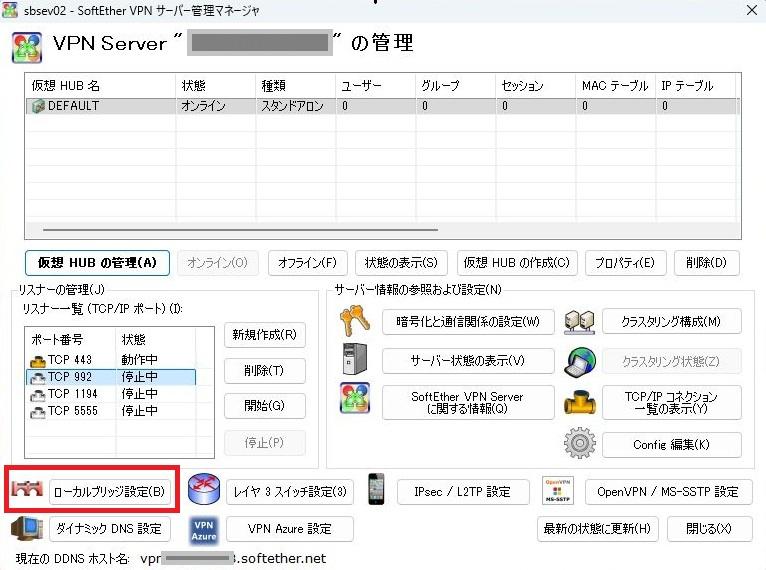Open TCP/IP コネクション一覧の表示(Y)
The width and height of the screenshot is (766, 570).
tap(672, 402)
